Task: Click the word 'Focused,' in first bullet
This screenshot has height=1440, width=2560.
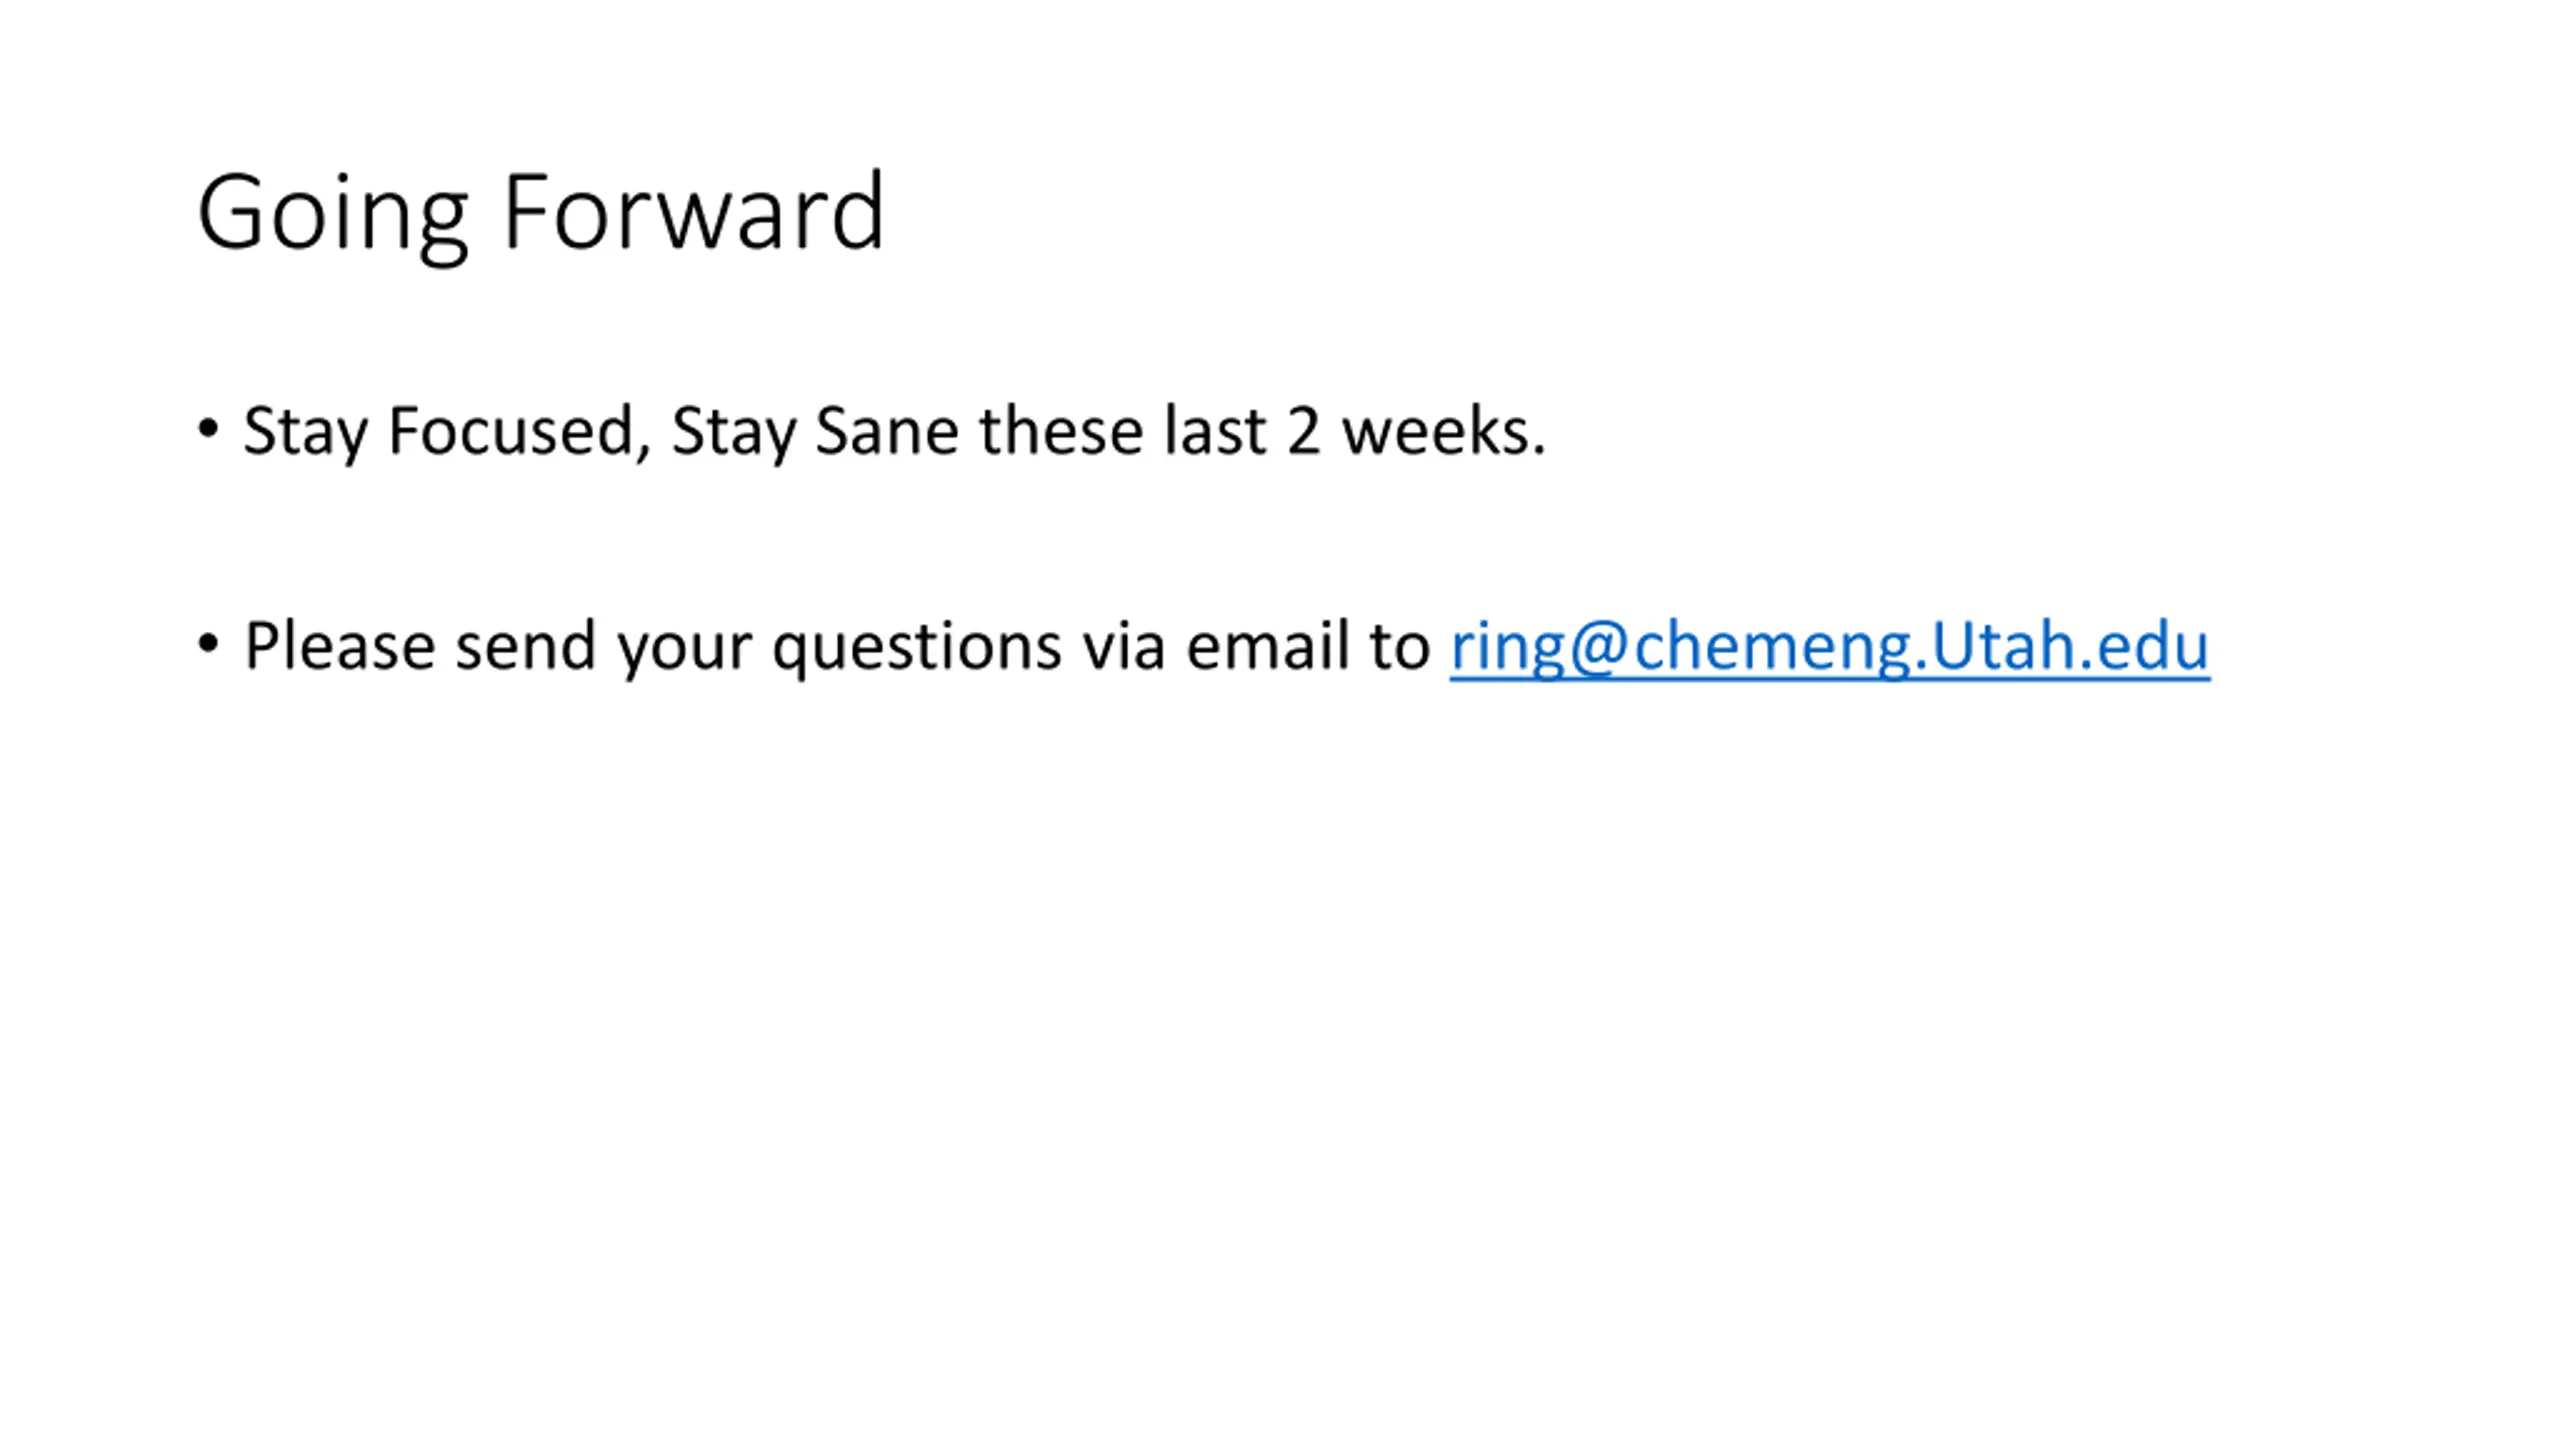Action: (x=520, y=432)
